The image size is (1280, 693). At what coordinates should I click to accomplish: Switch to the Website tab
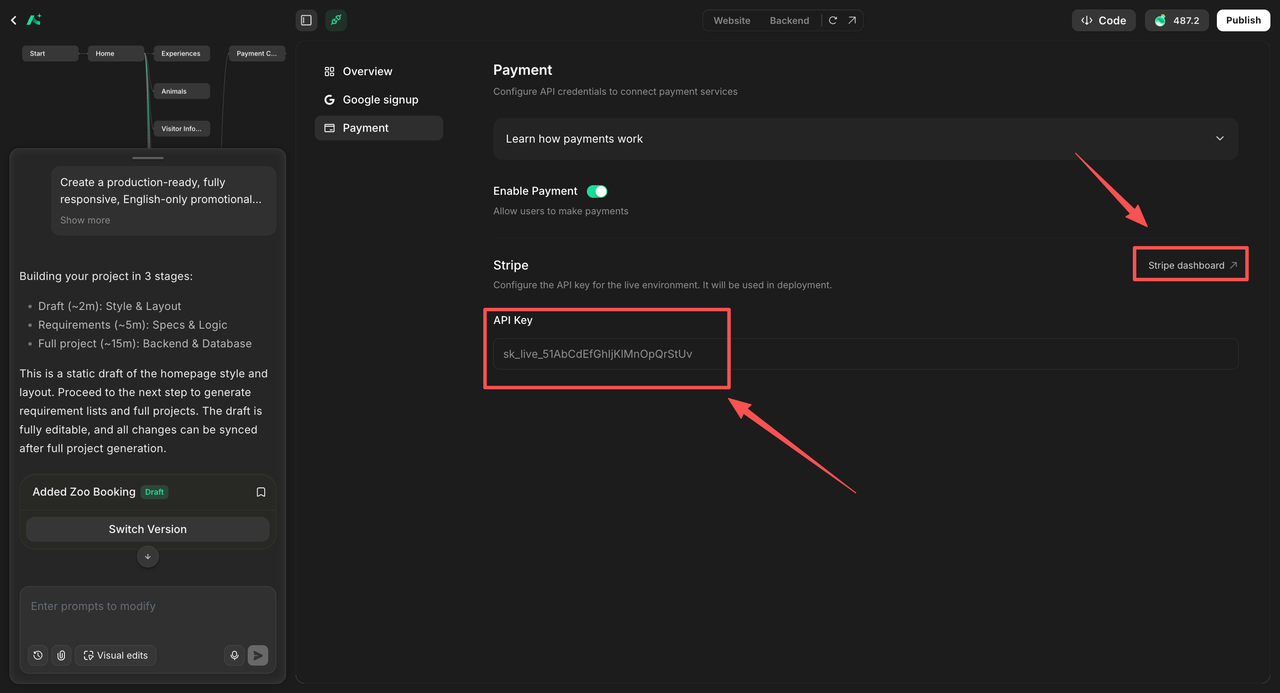pos(732,20)
